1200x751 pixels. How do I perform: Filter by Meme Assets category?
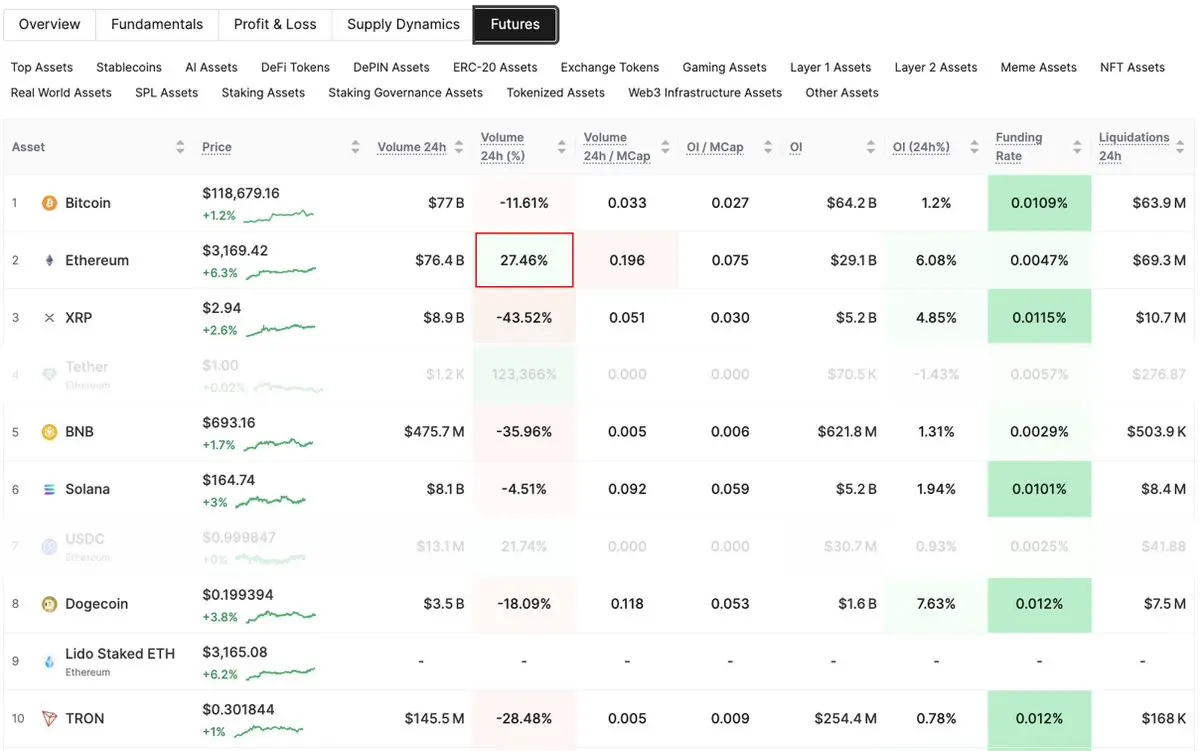1038,67
